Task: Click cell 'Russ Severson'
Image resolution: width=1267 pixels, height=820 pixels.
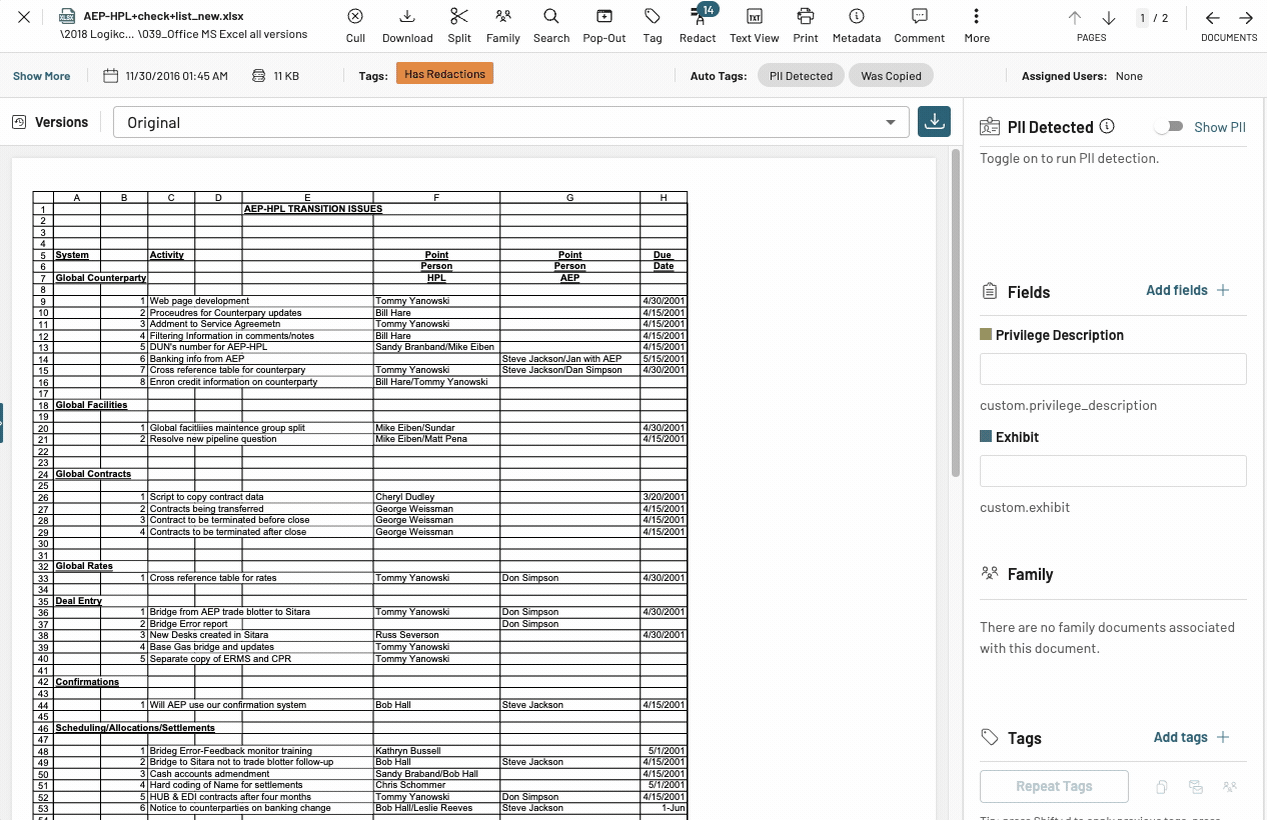Action: (x=407, y=635)
